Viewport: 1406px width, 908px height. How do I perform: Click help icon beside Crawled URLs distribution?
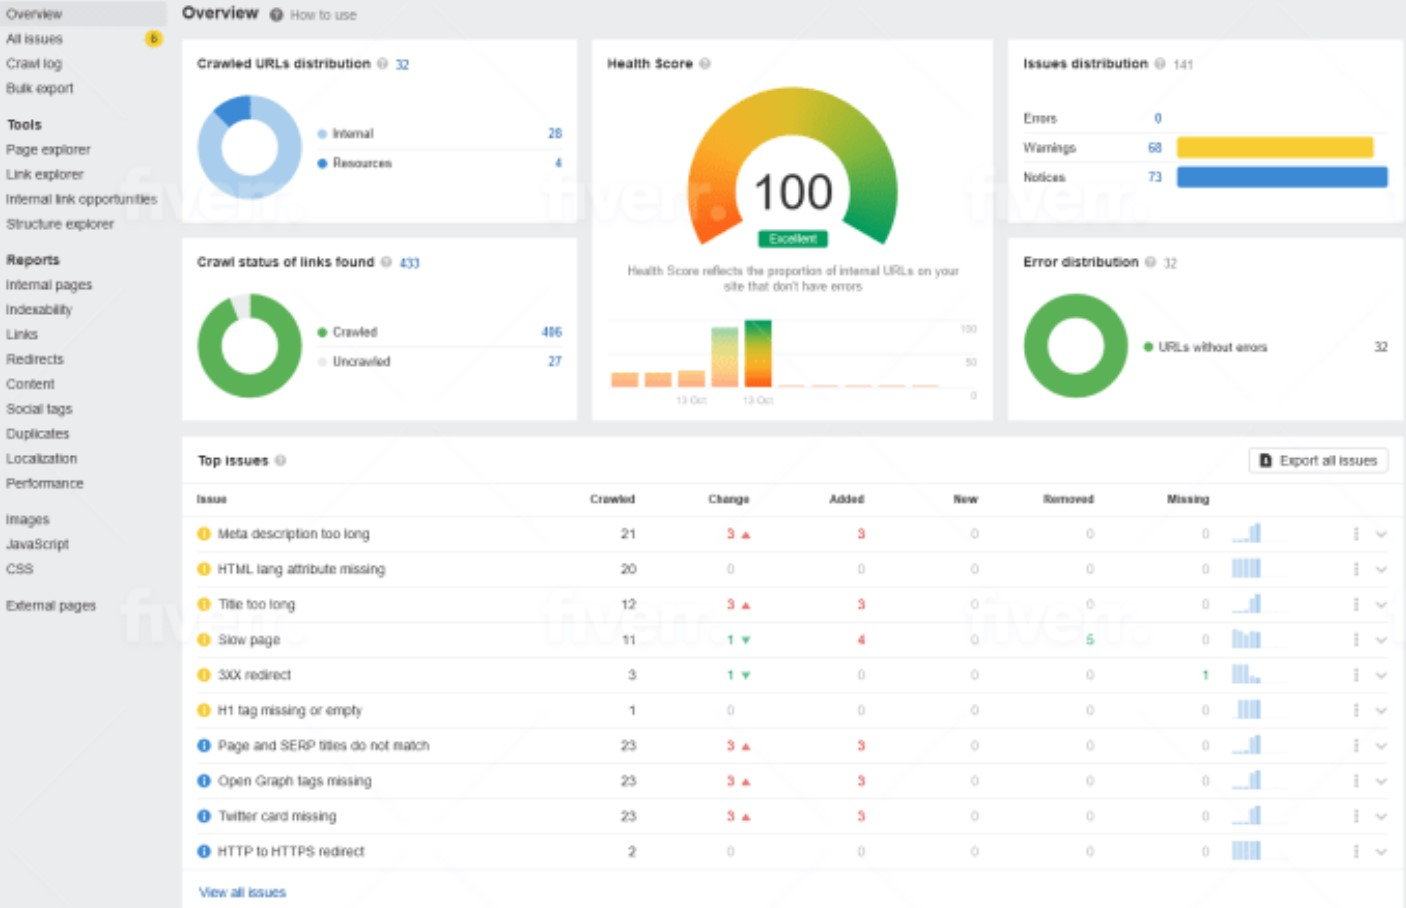pyautogui.click(x=383, y=64)
